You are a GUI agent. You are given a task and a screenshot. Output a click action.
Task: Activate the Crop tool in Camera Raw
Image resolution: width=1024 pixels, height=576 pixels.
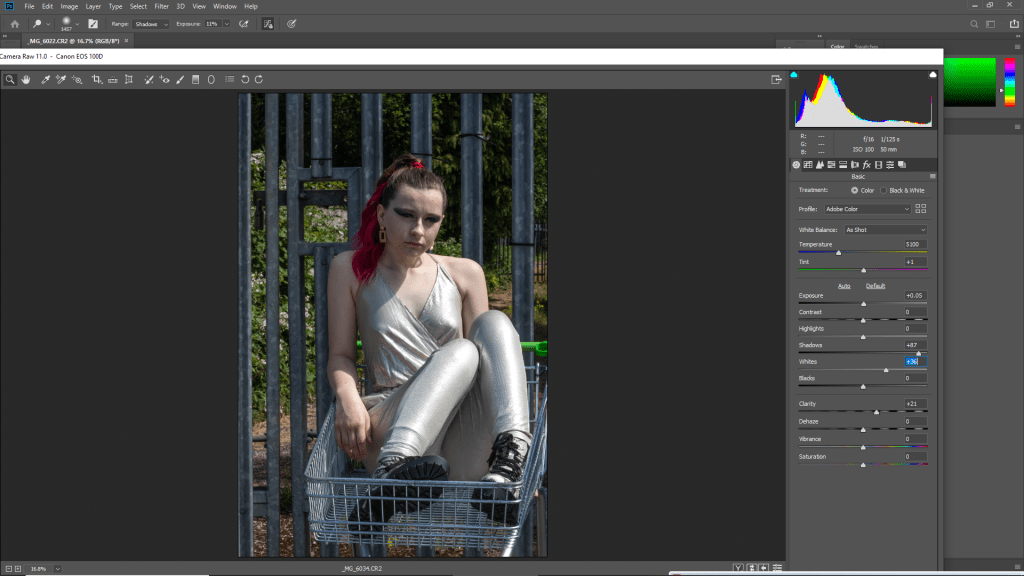(97, 79)
